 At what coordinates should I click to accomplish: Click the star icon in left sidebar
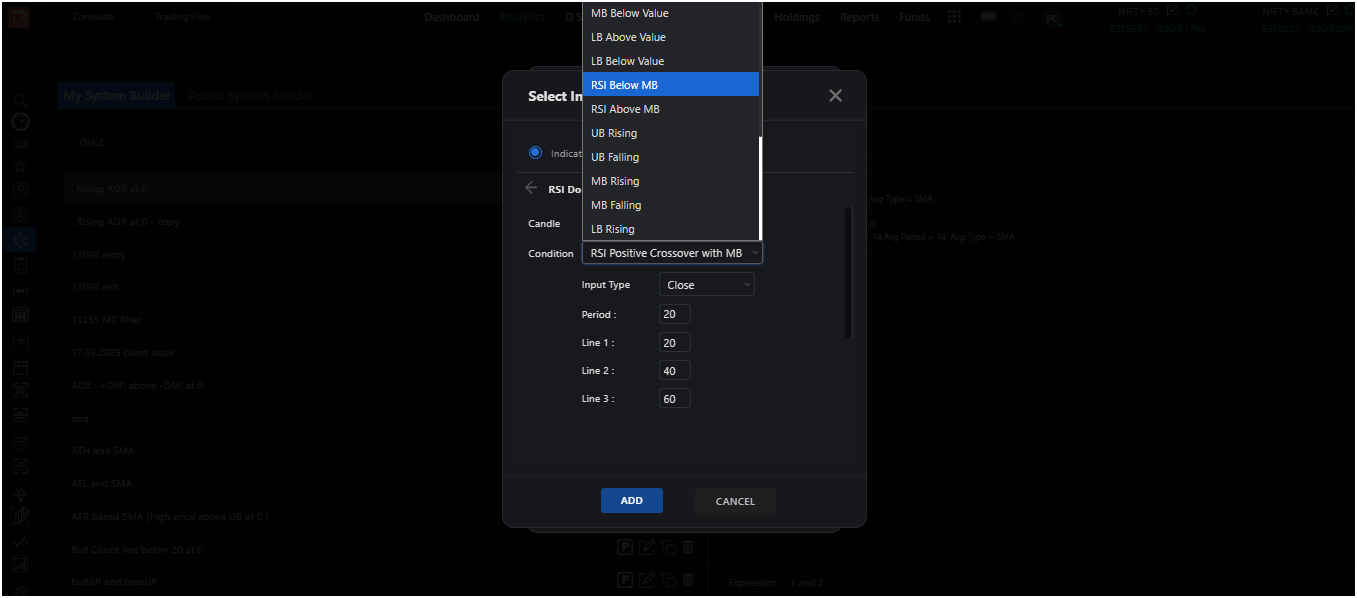click(20, 166)
